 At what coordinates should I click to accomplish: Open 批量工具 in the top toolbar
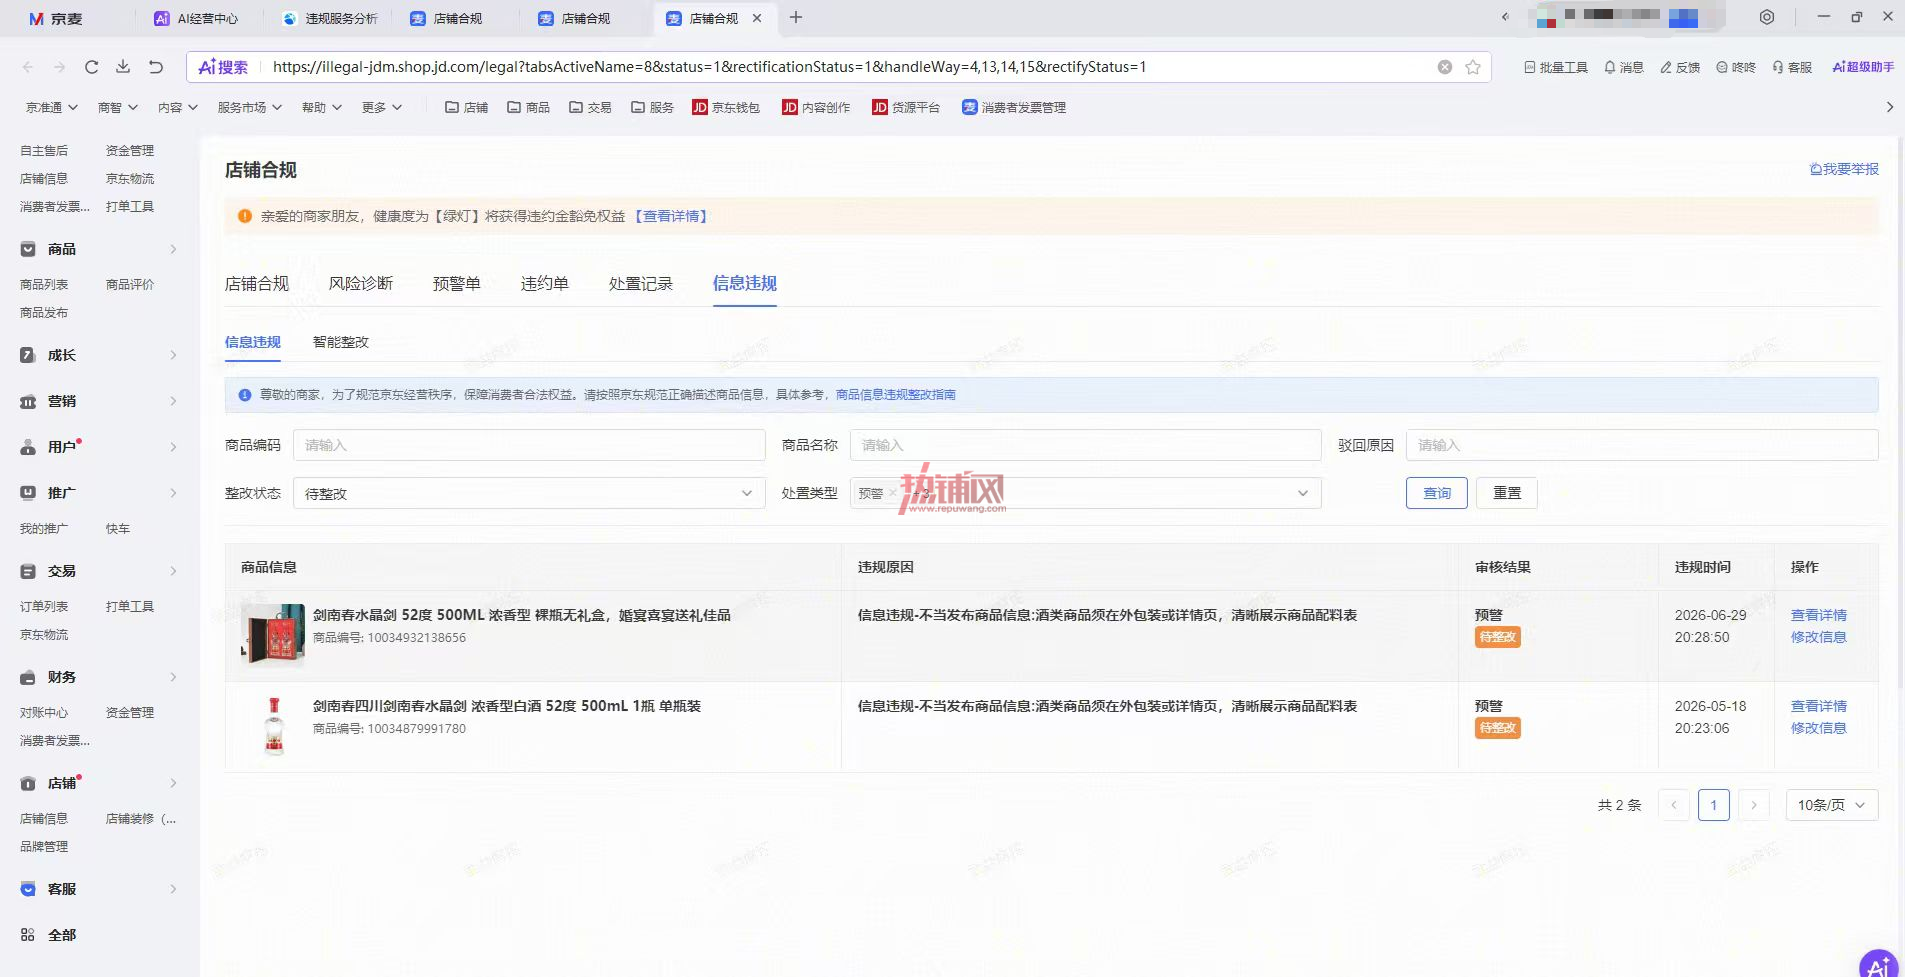point(1556,67)
